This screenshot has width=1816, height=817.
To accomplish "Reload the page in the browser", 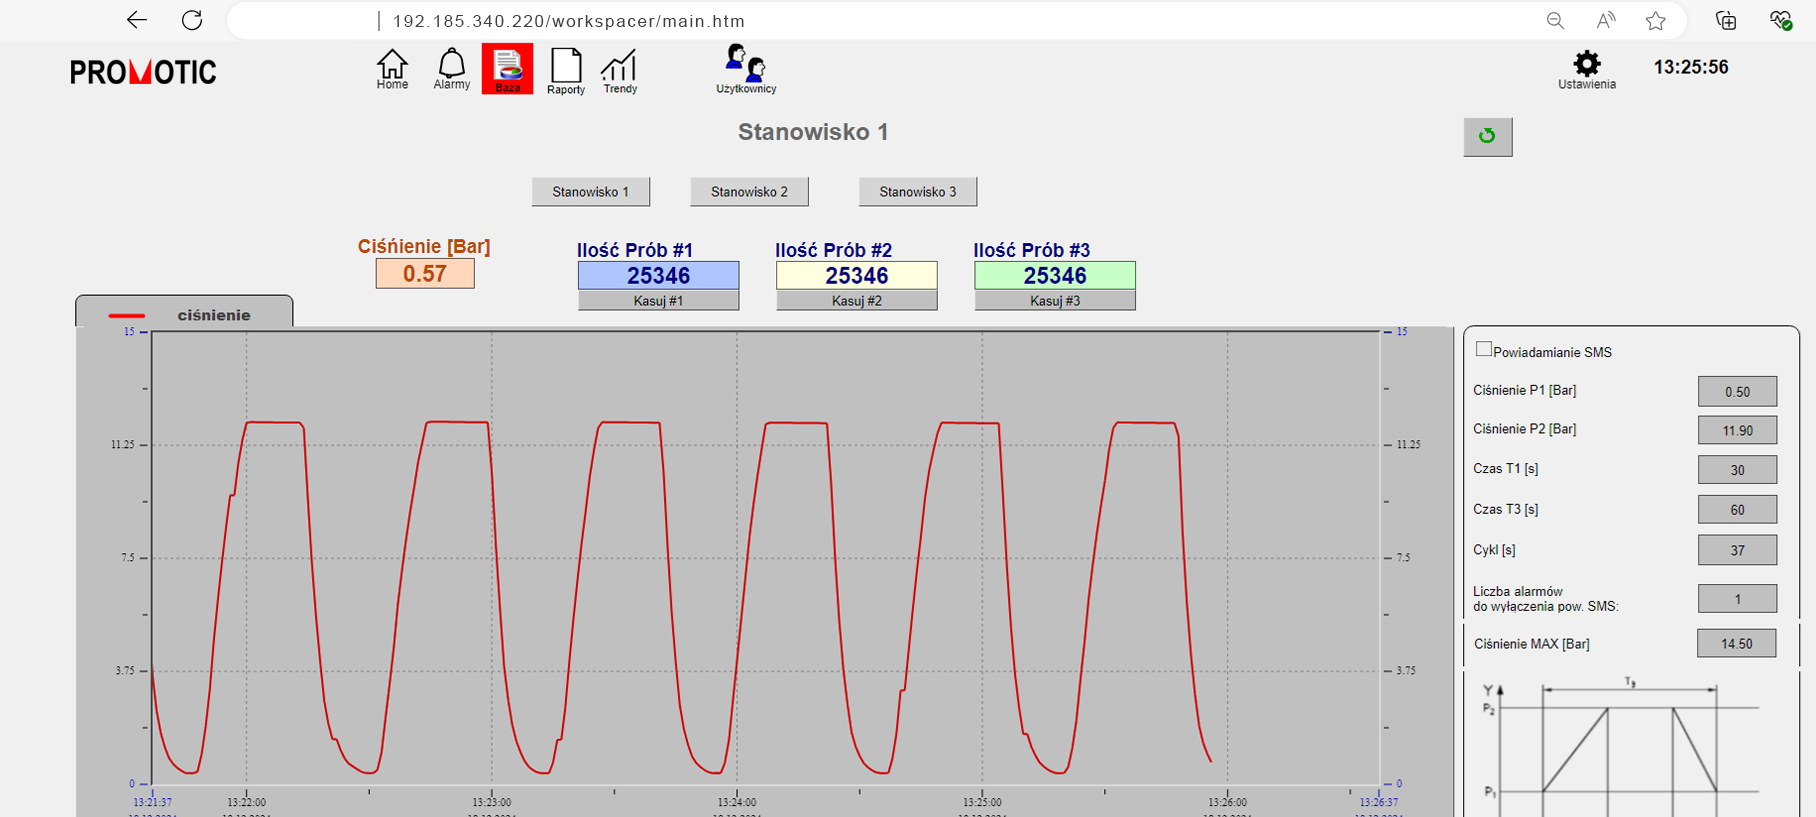I will [x=192, y=20].
